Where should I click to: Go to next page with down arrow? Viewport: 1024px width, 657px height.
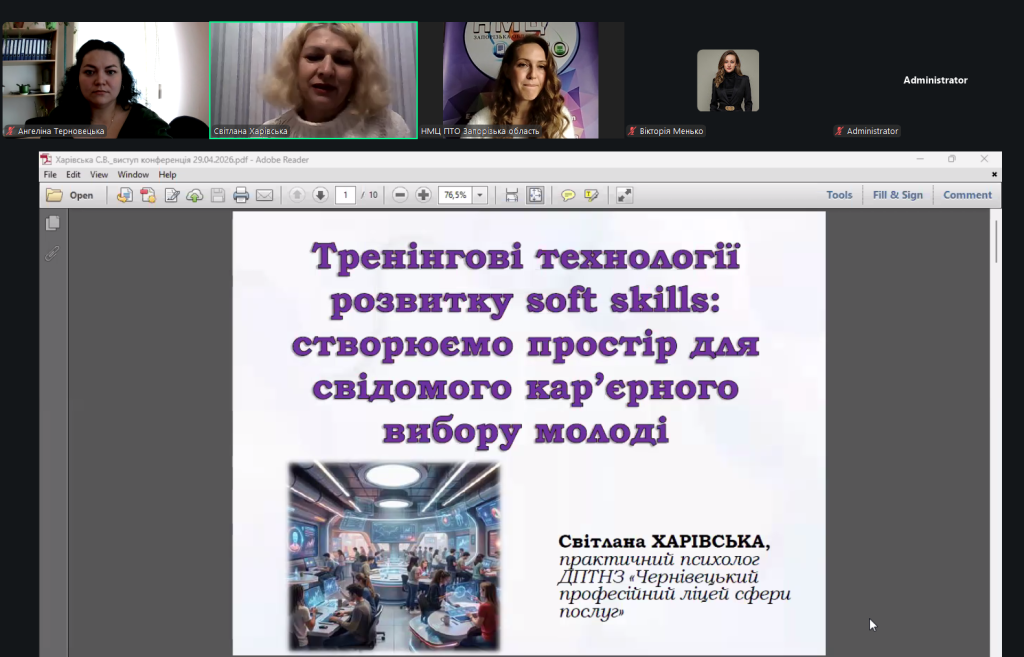click(320, 195)
